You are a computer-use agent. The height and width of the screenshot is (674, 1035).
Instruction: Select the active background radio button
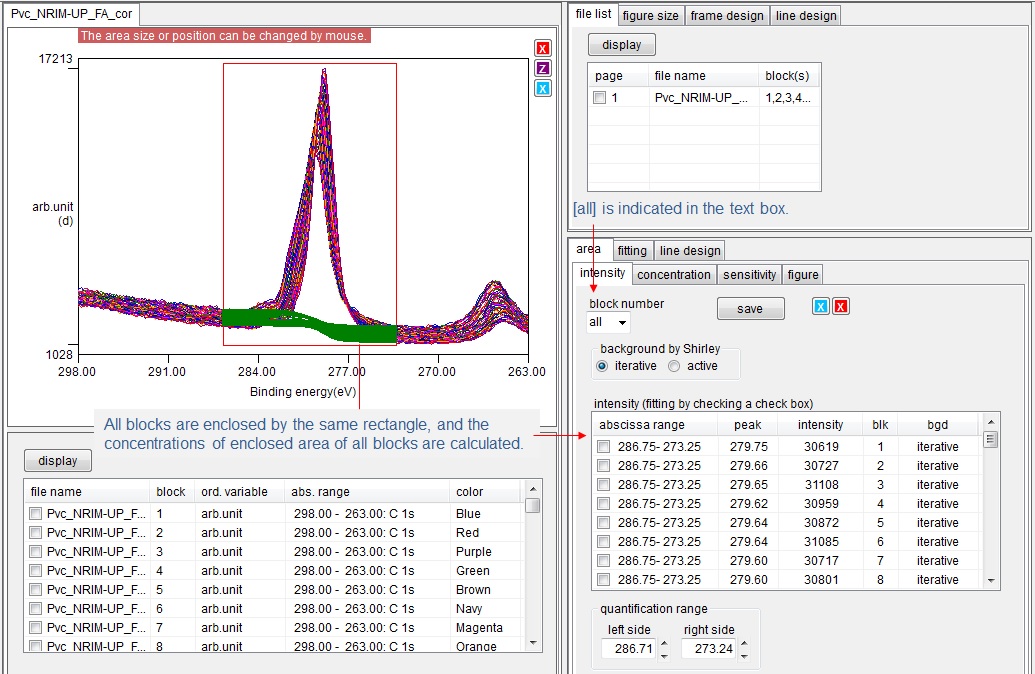(675, 365)
